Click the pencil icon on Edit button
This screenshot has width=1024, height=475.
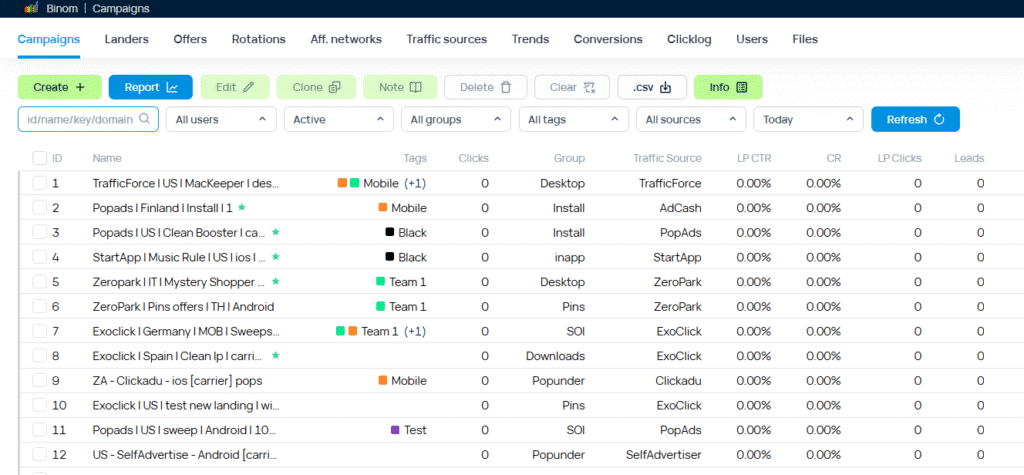point(248,87)
